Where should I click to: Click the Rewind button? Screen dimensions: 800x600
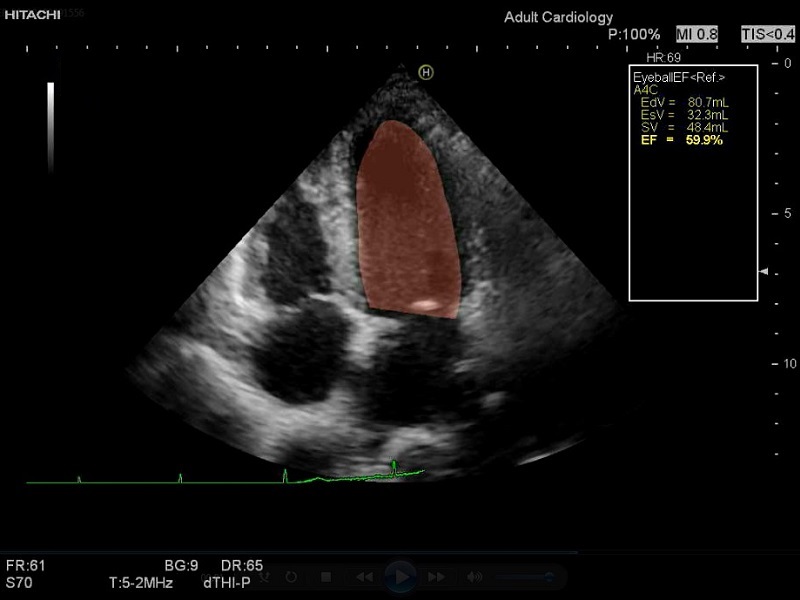pyautogui.click(x=365, y=577)
